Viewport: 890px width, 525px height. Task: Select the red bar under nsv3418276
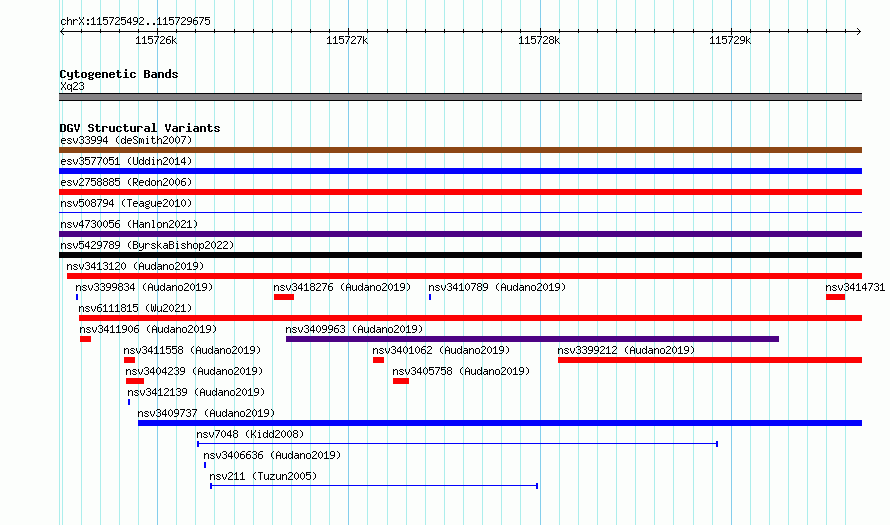click(x=284, y=297)
